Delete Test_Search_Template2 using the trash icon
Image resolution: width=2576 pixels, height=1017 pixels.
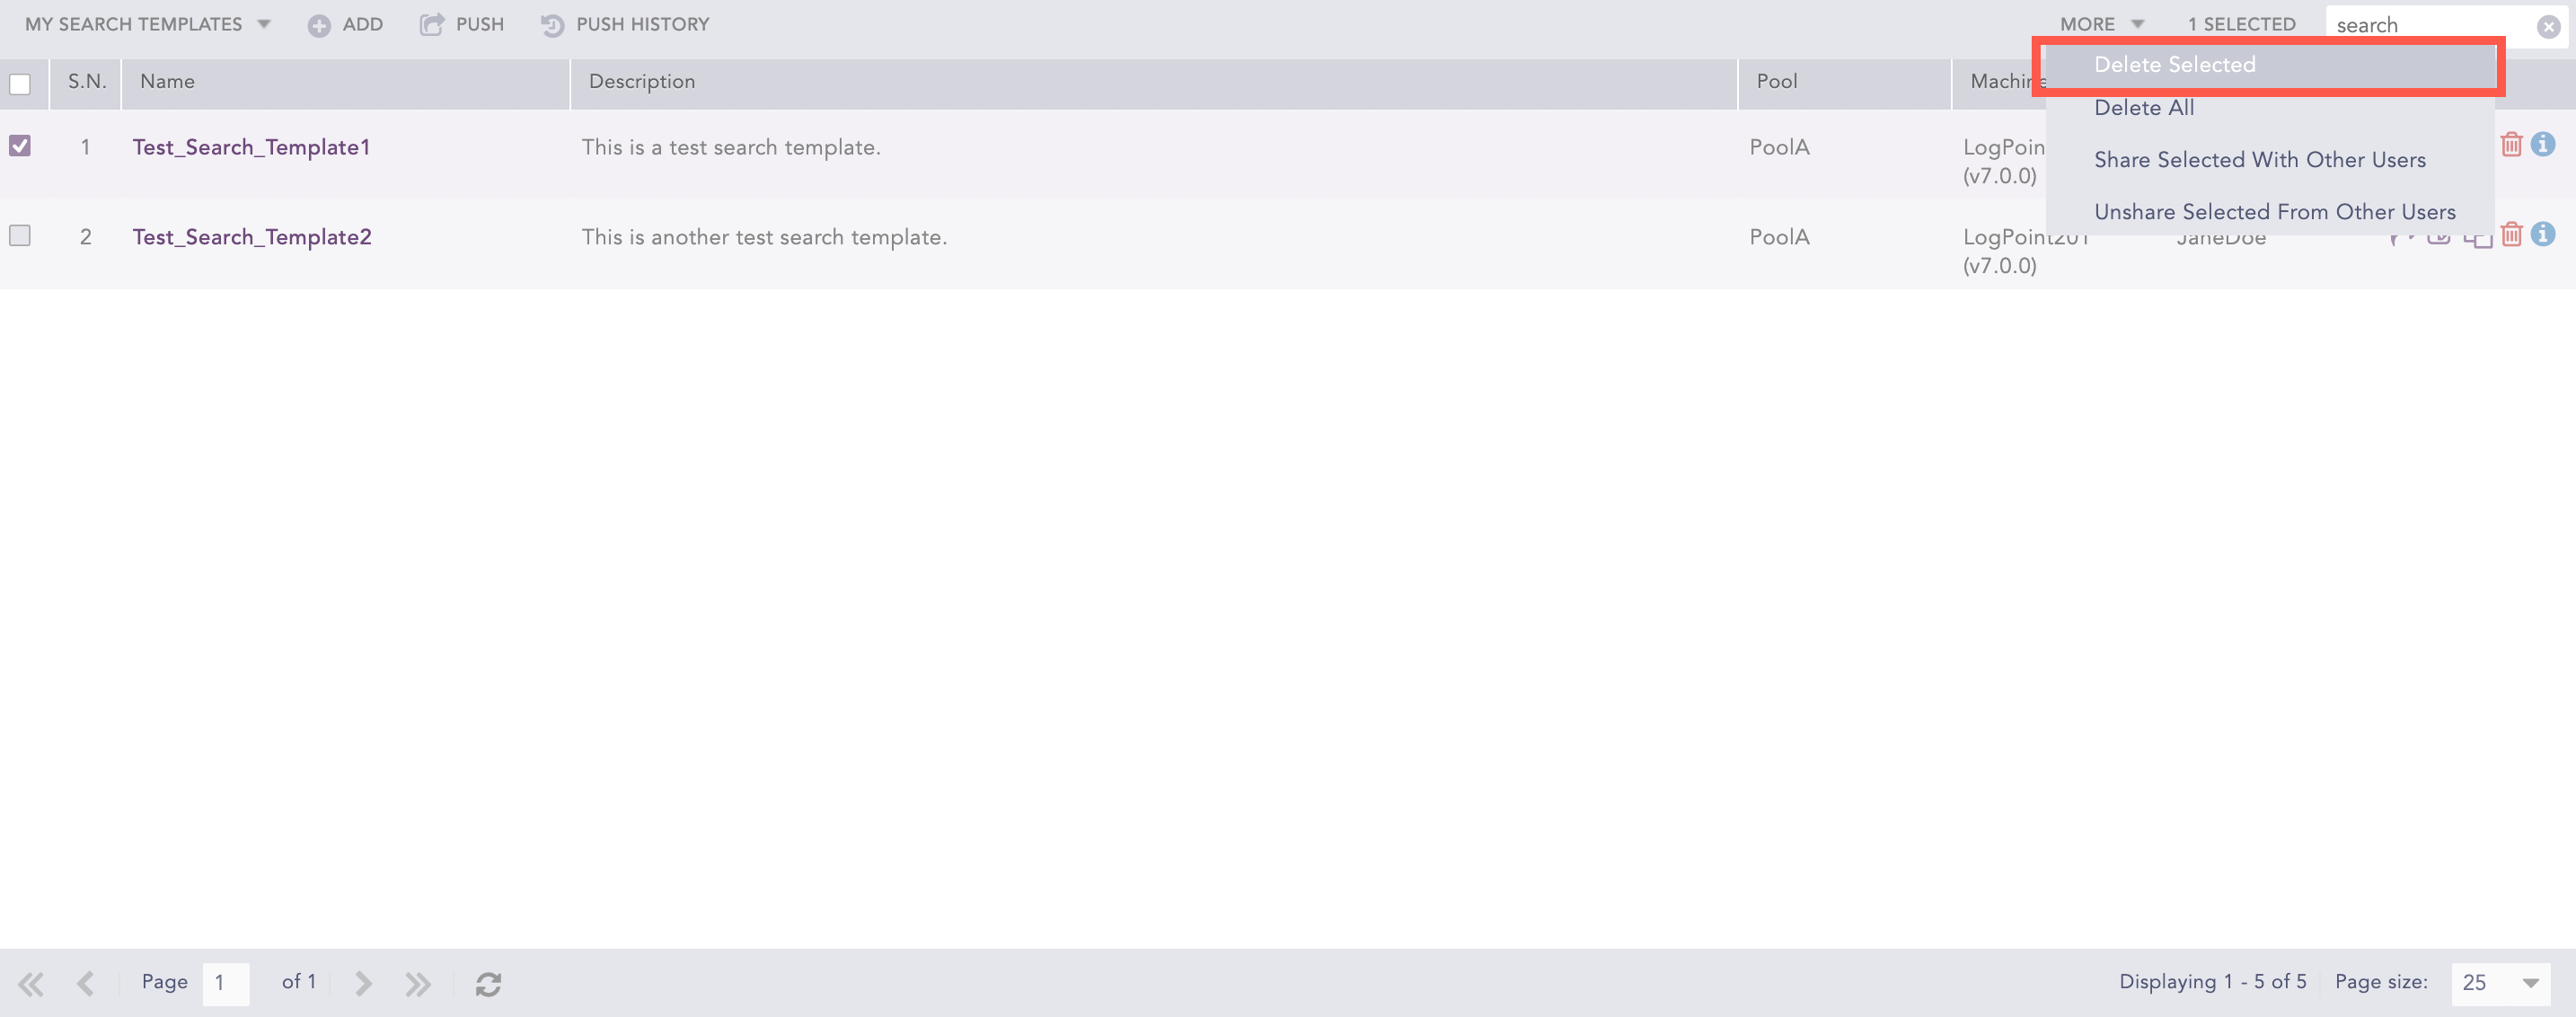(x=2510, y=235)
